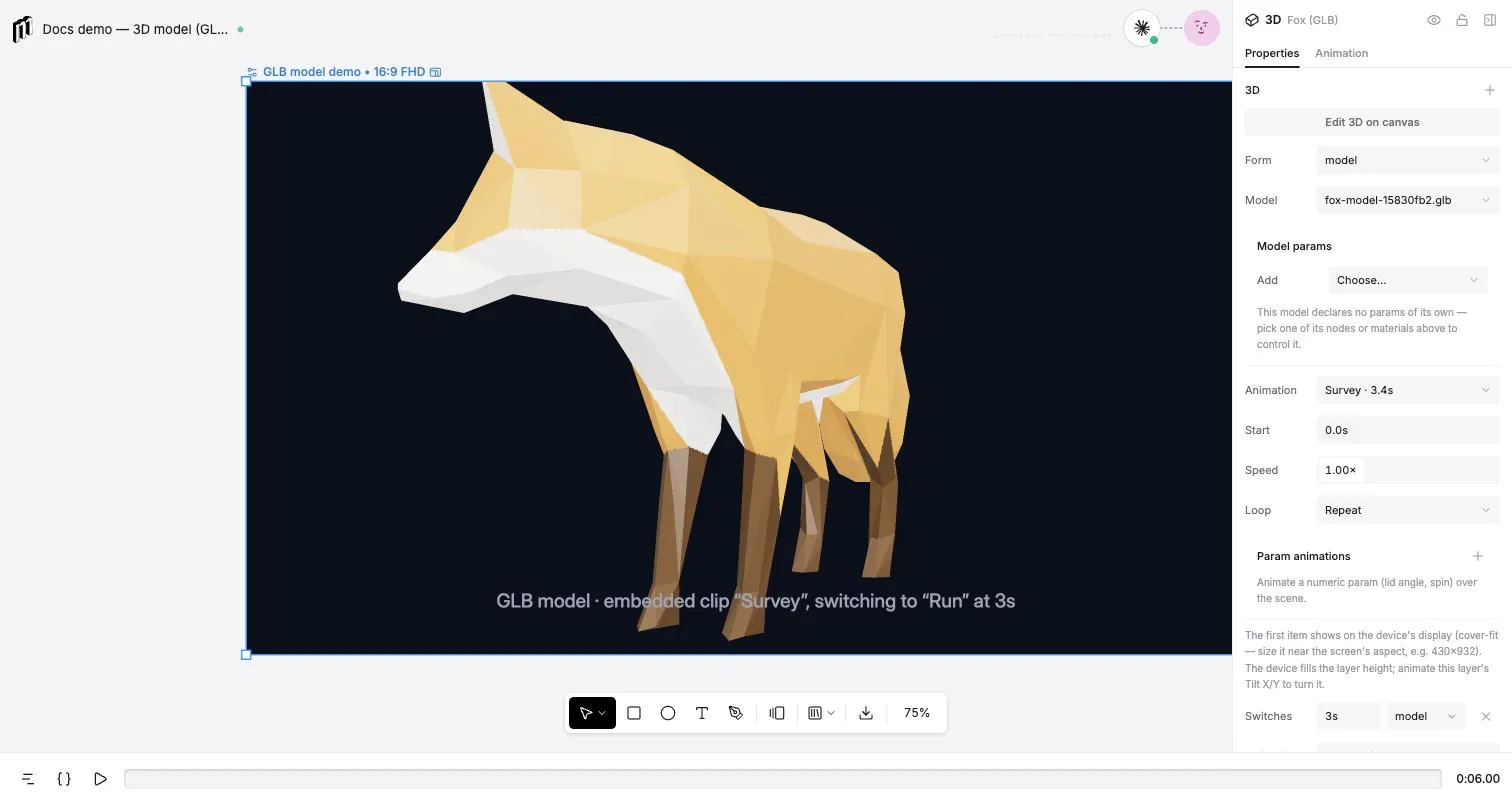This screenshot has width=1512, height=805.
Task: Open the Form dropdown set to model
Action: tap(1408, 160)
